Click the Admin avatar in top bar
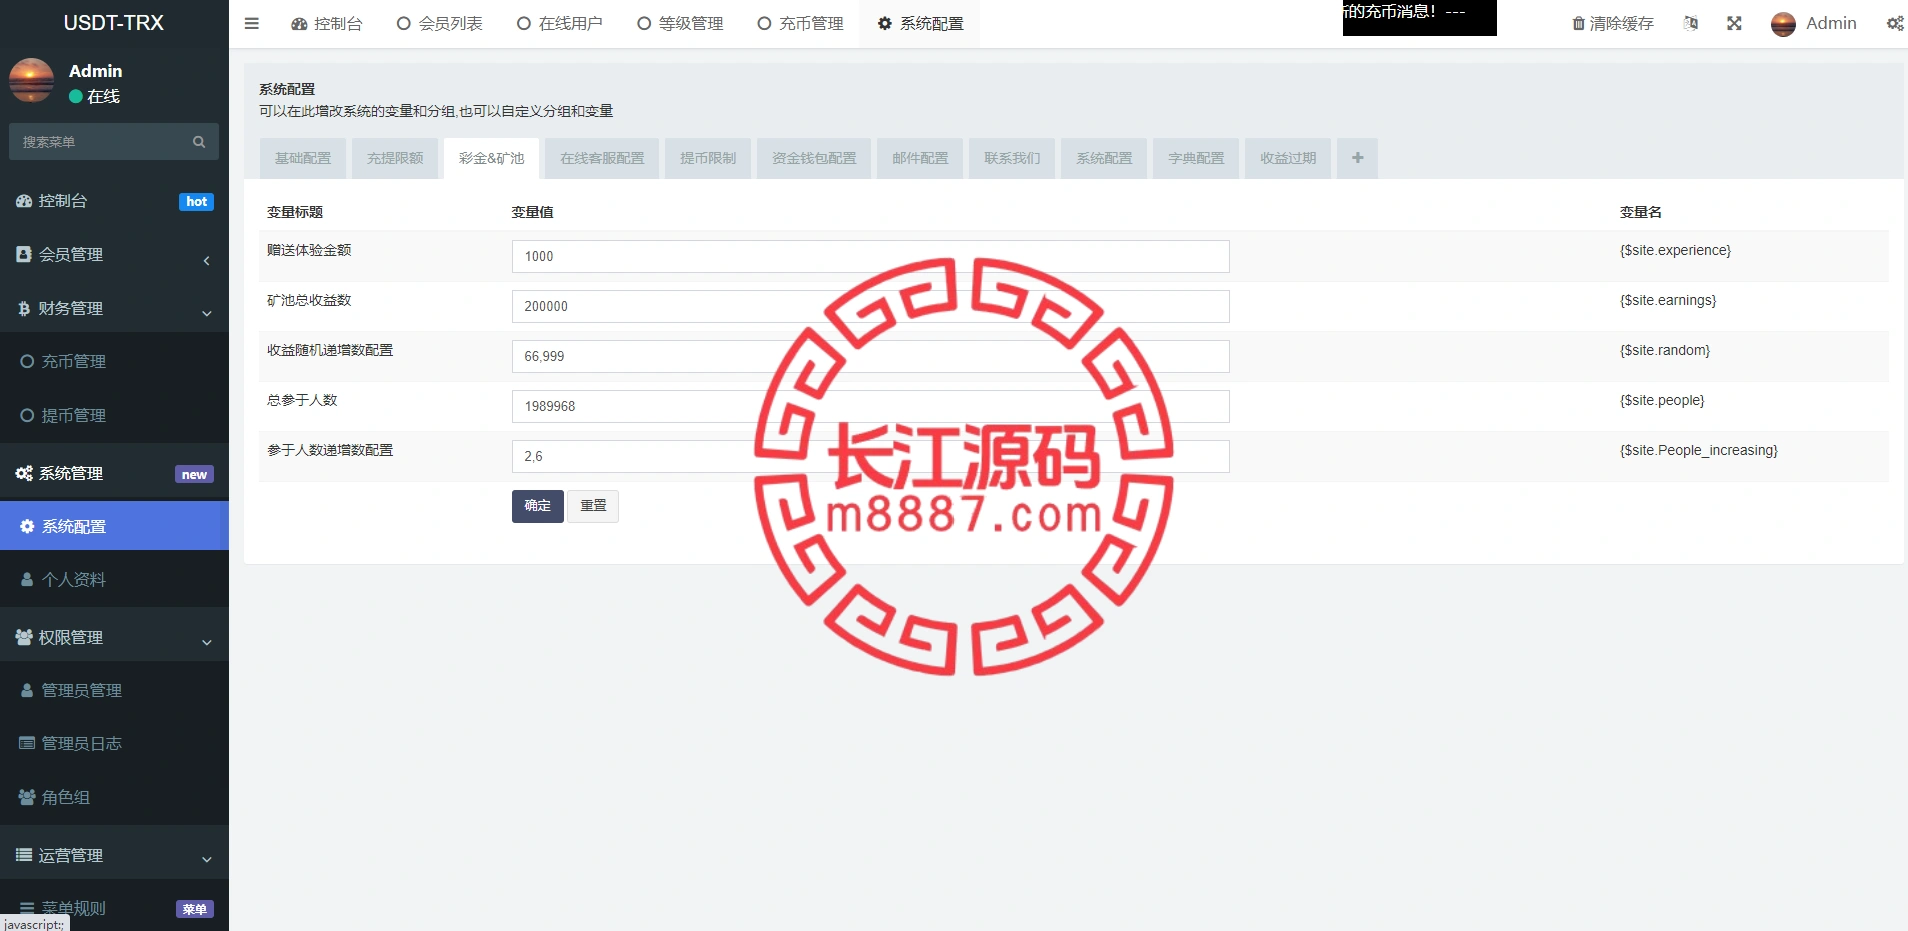This screenshot has width=1908, height=931. coord(1783,24)
